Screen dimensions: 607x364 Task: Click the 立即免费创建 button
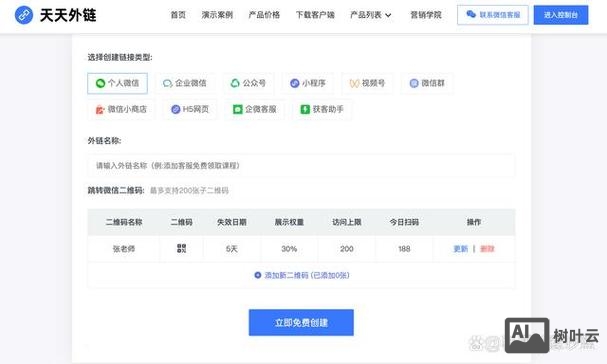301,323
